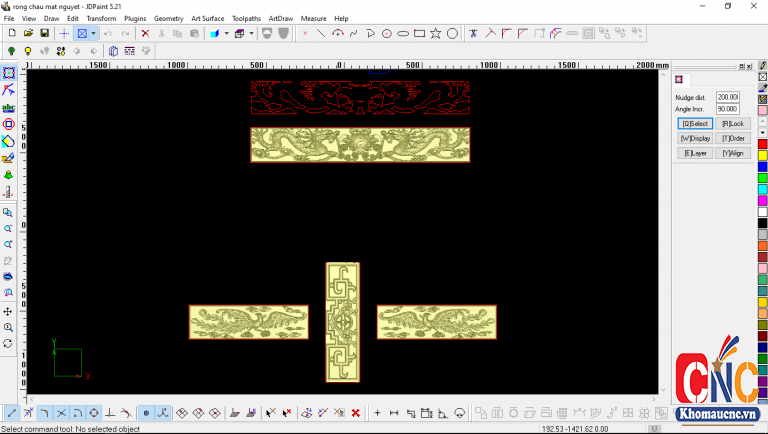Pick the red color swatch in palette
This screenshot has height=434, width=768.
coord(762,144)
